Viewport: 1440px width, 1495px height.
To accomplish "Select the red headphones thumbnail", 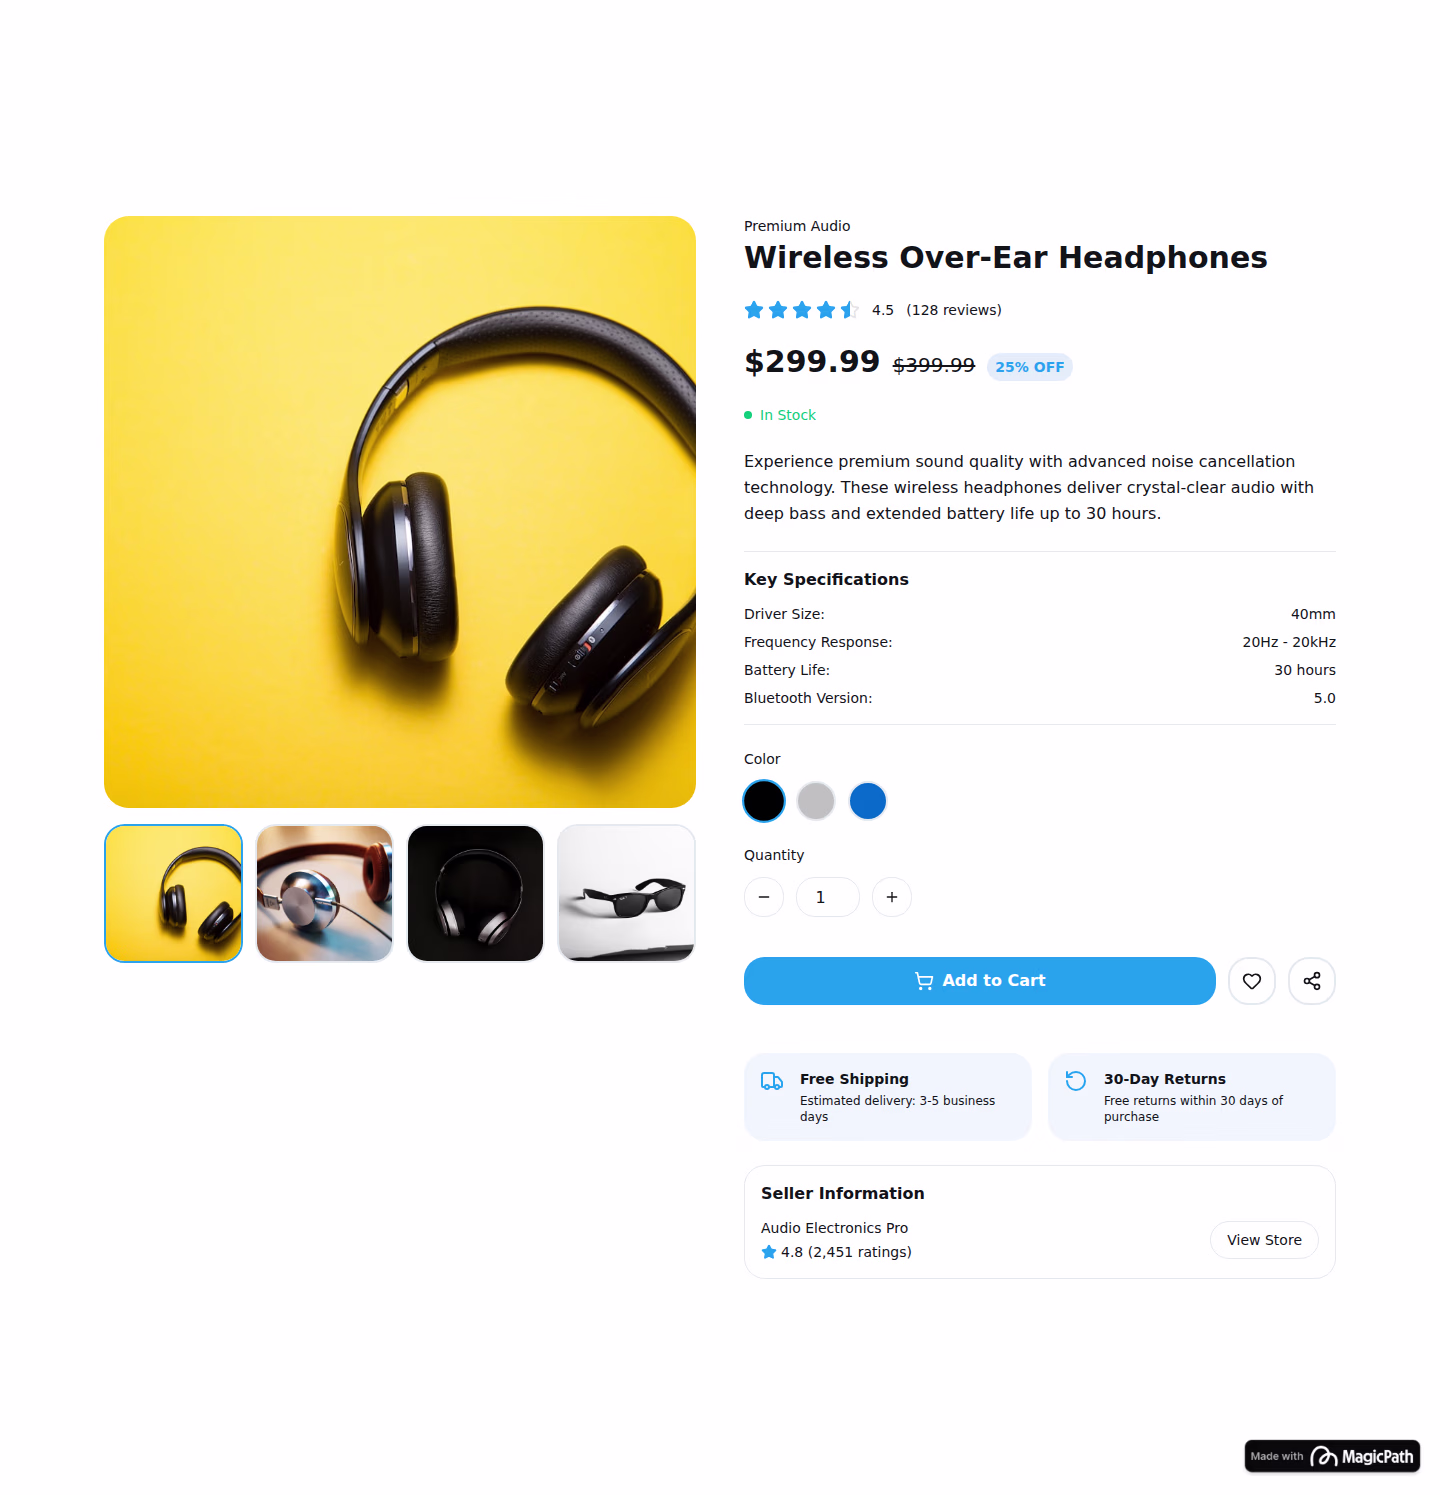I will pos(325,893).
